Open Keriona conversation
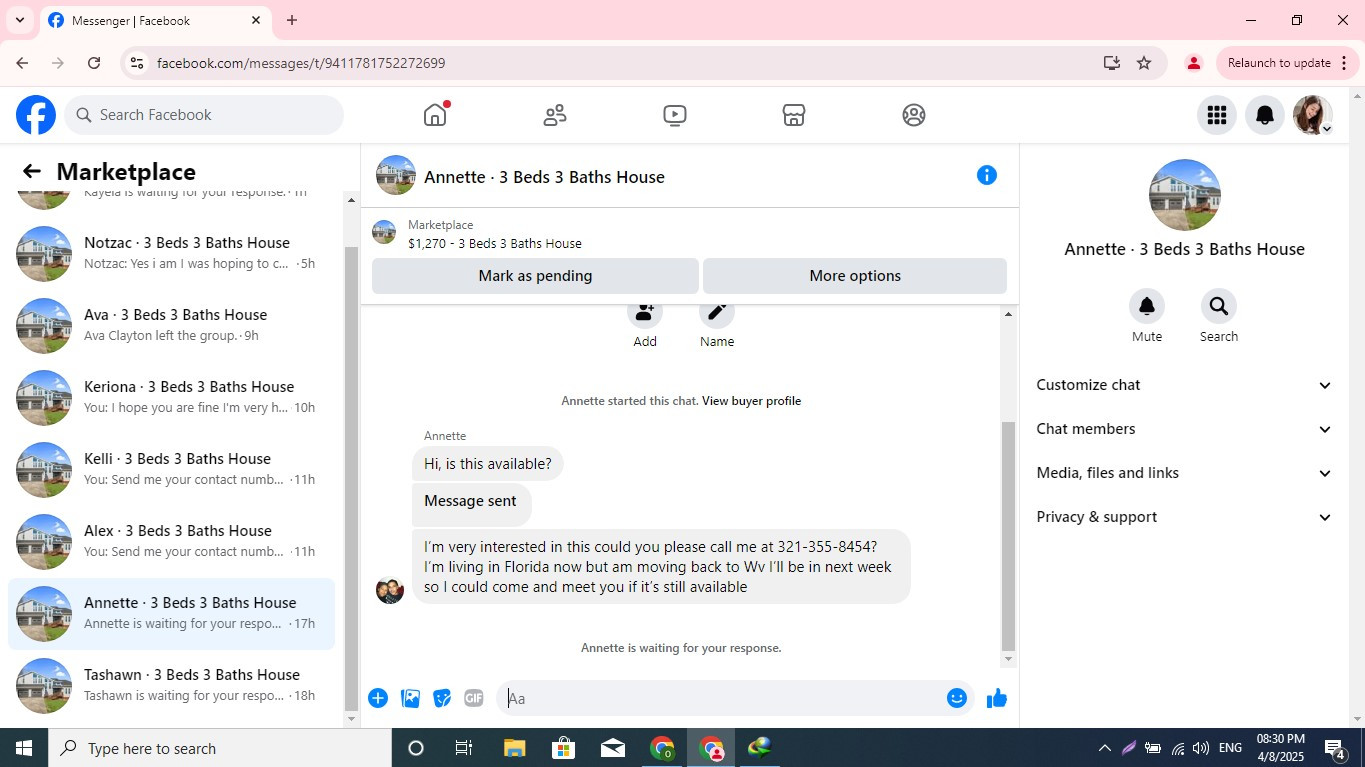The height and width of the screenshot is (767, 1365). tap(172, 398)
